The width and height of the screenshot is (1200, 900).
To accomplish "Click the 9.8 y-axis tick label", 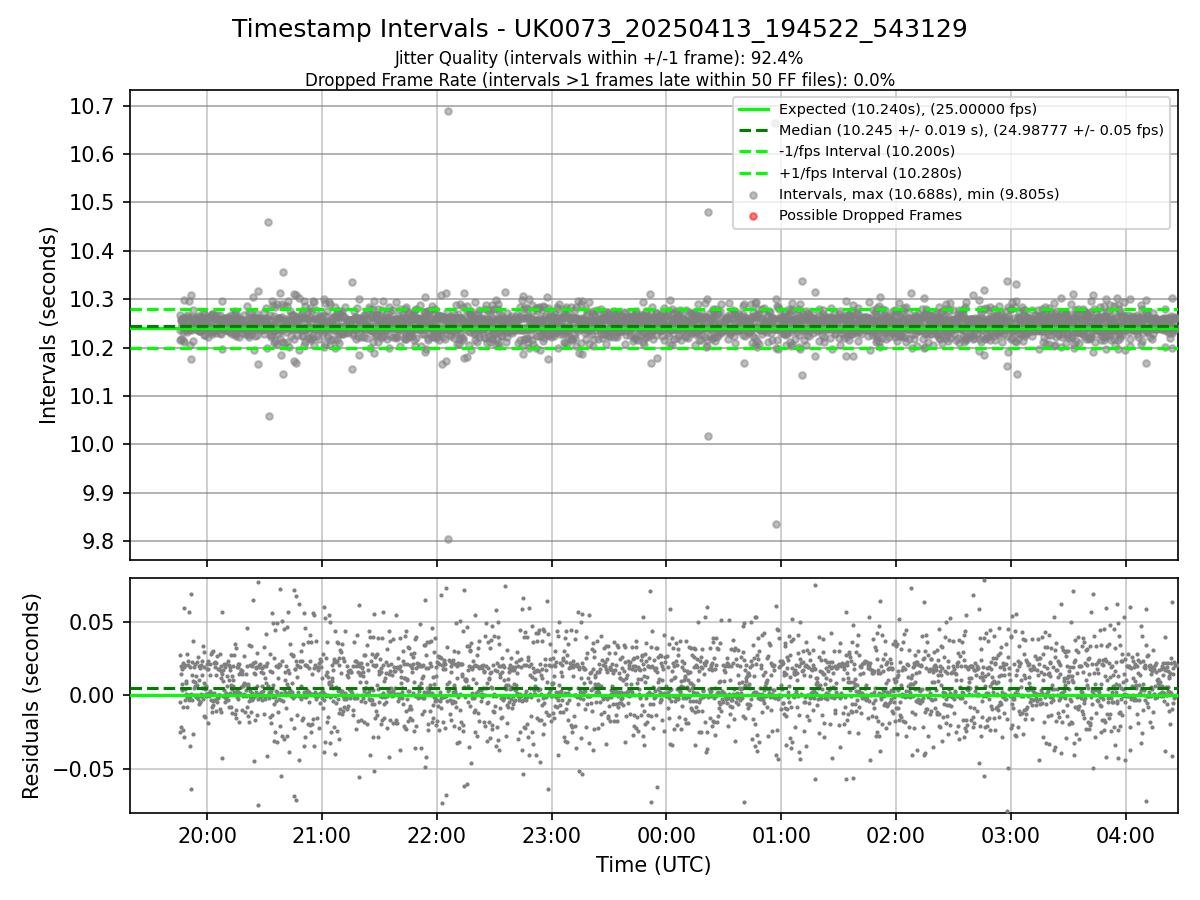I will (x=98, y=541).
